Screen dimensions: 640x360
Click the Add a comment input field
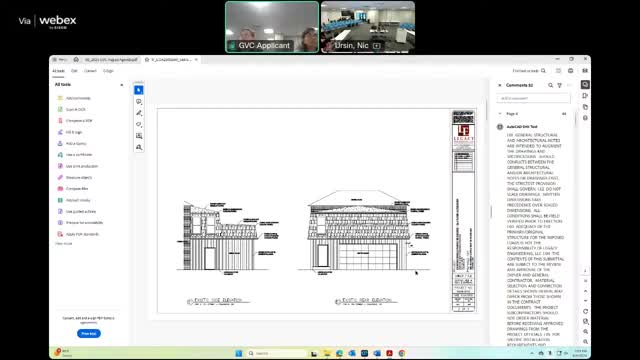[533, 98]
